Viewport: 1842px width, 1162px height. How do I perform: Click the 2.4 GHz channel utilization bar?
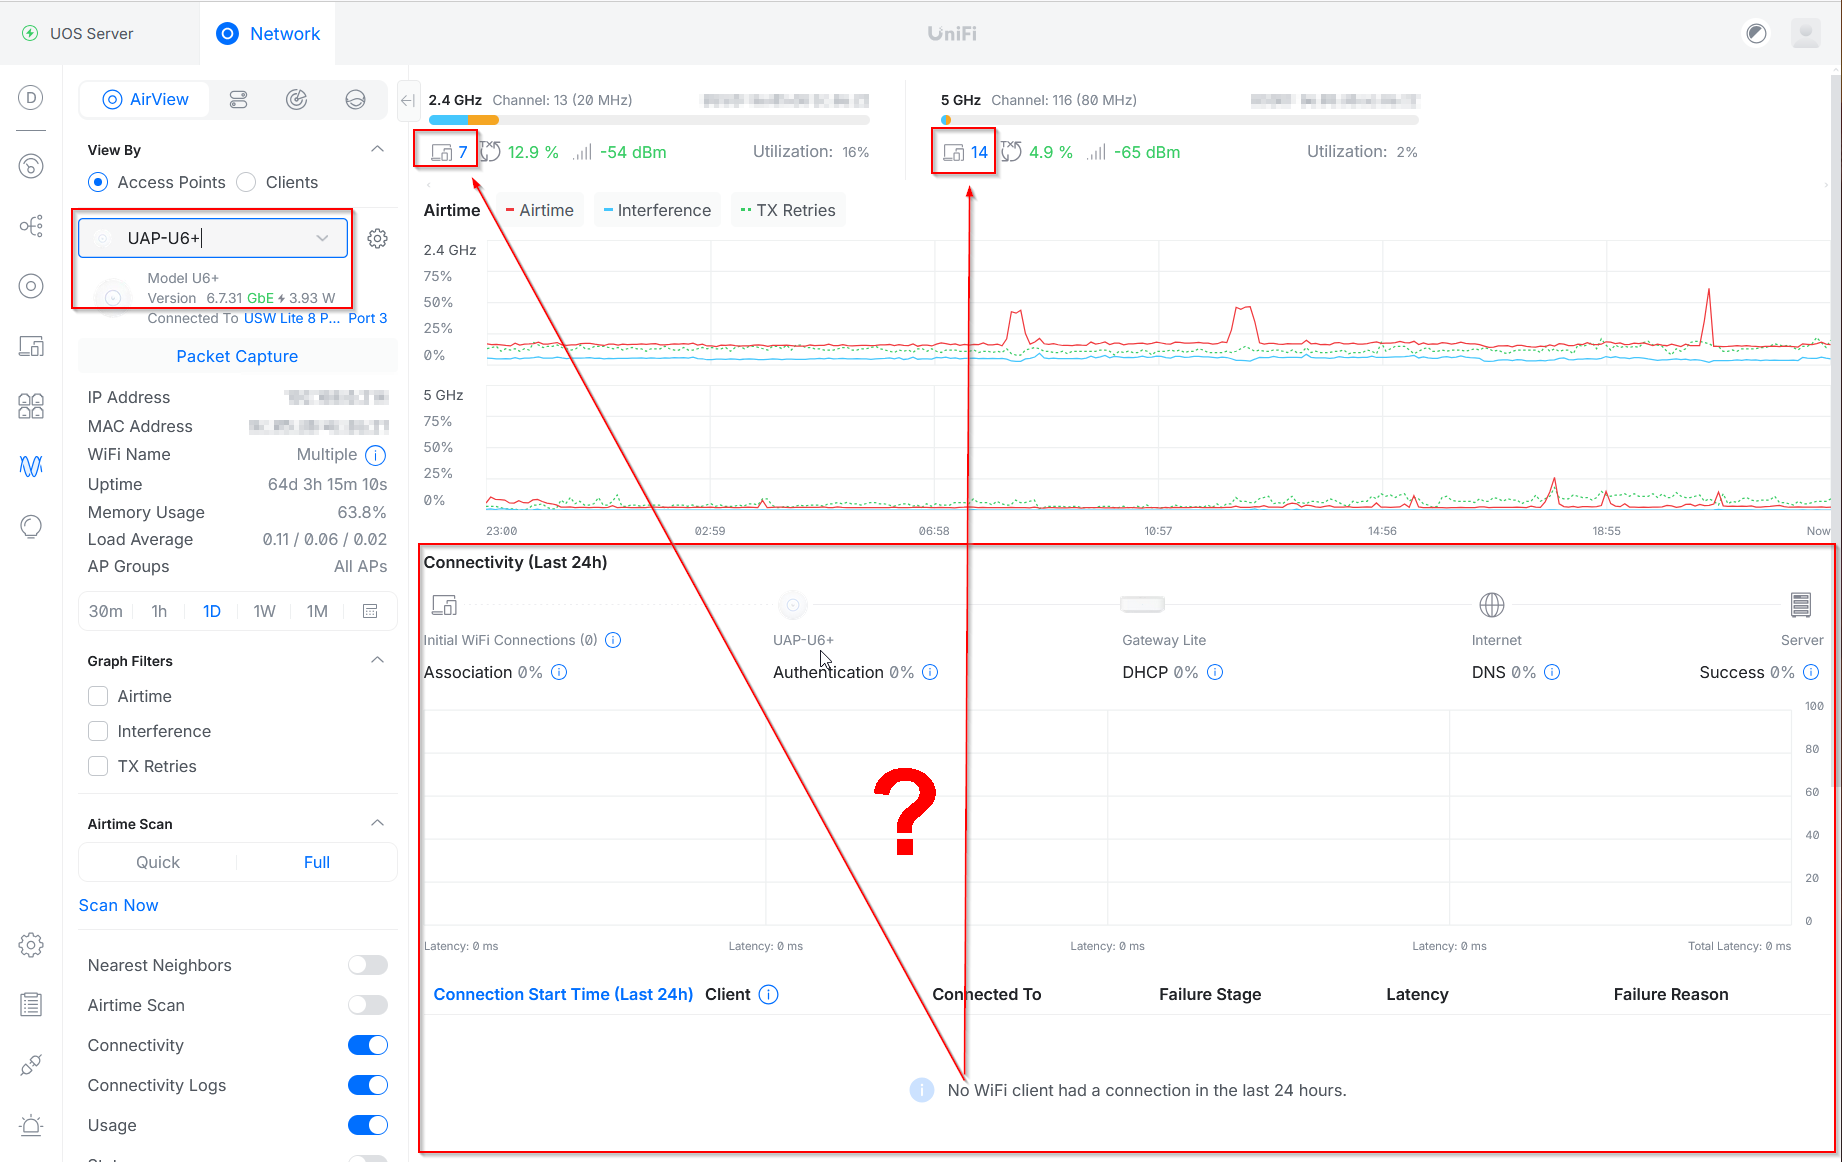tap(648, 120)
